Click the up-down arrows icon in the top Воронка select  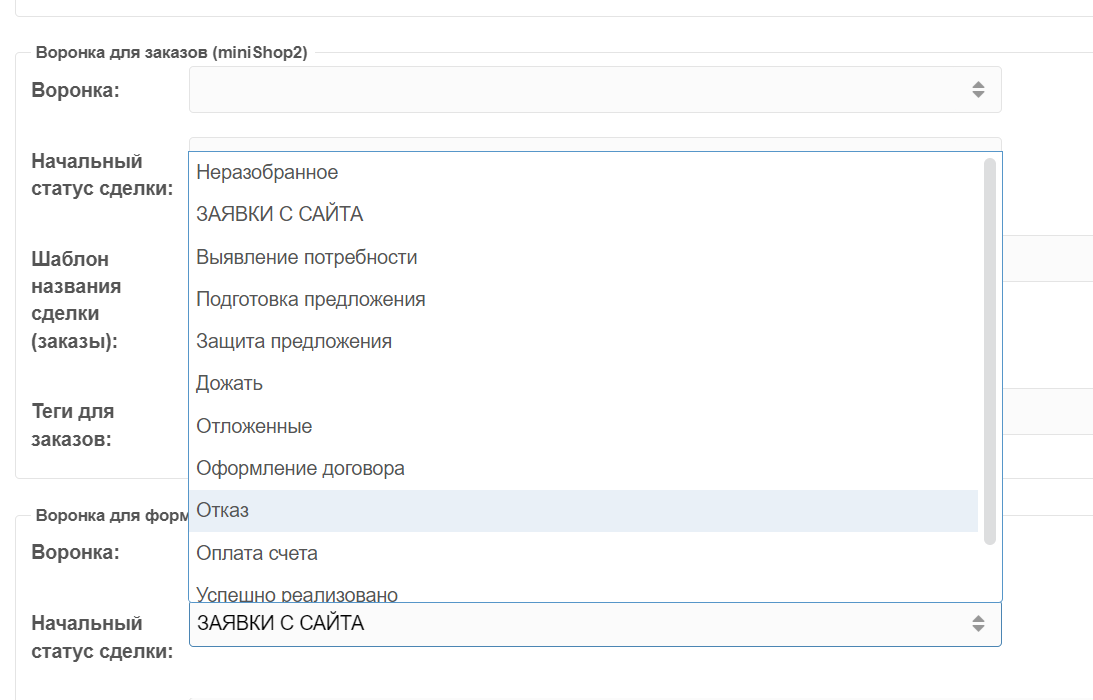[x=978, y=90]
